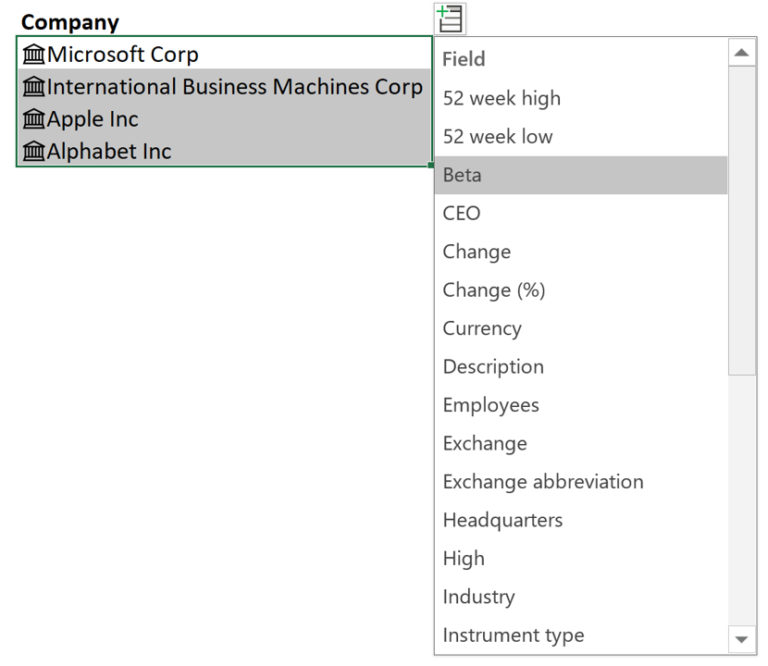Select the Change (%) field
The image size is (768, 666).
(493, 290)
